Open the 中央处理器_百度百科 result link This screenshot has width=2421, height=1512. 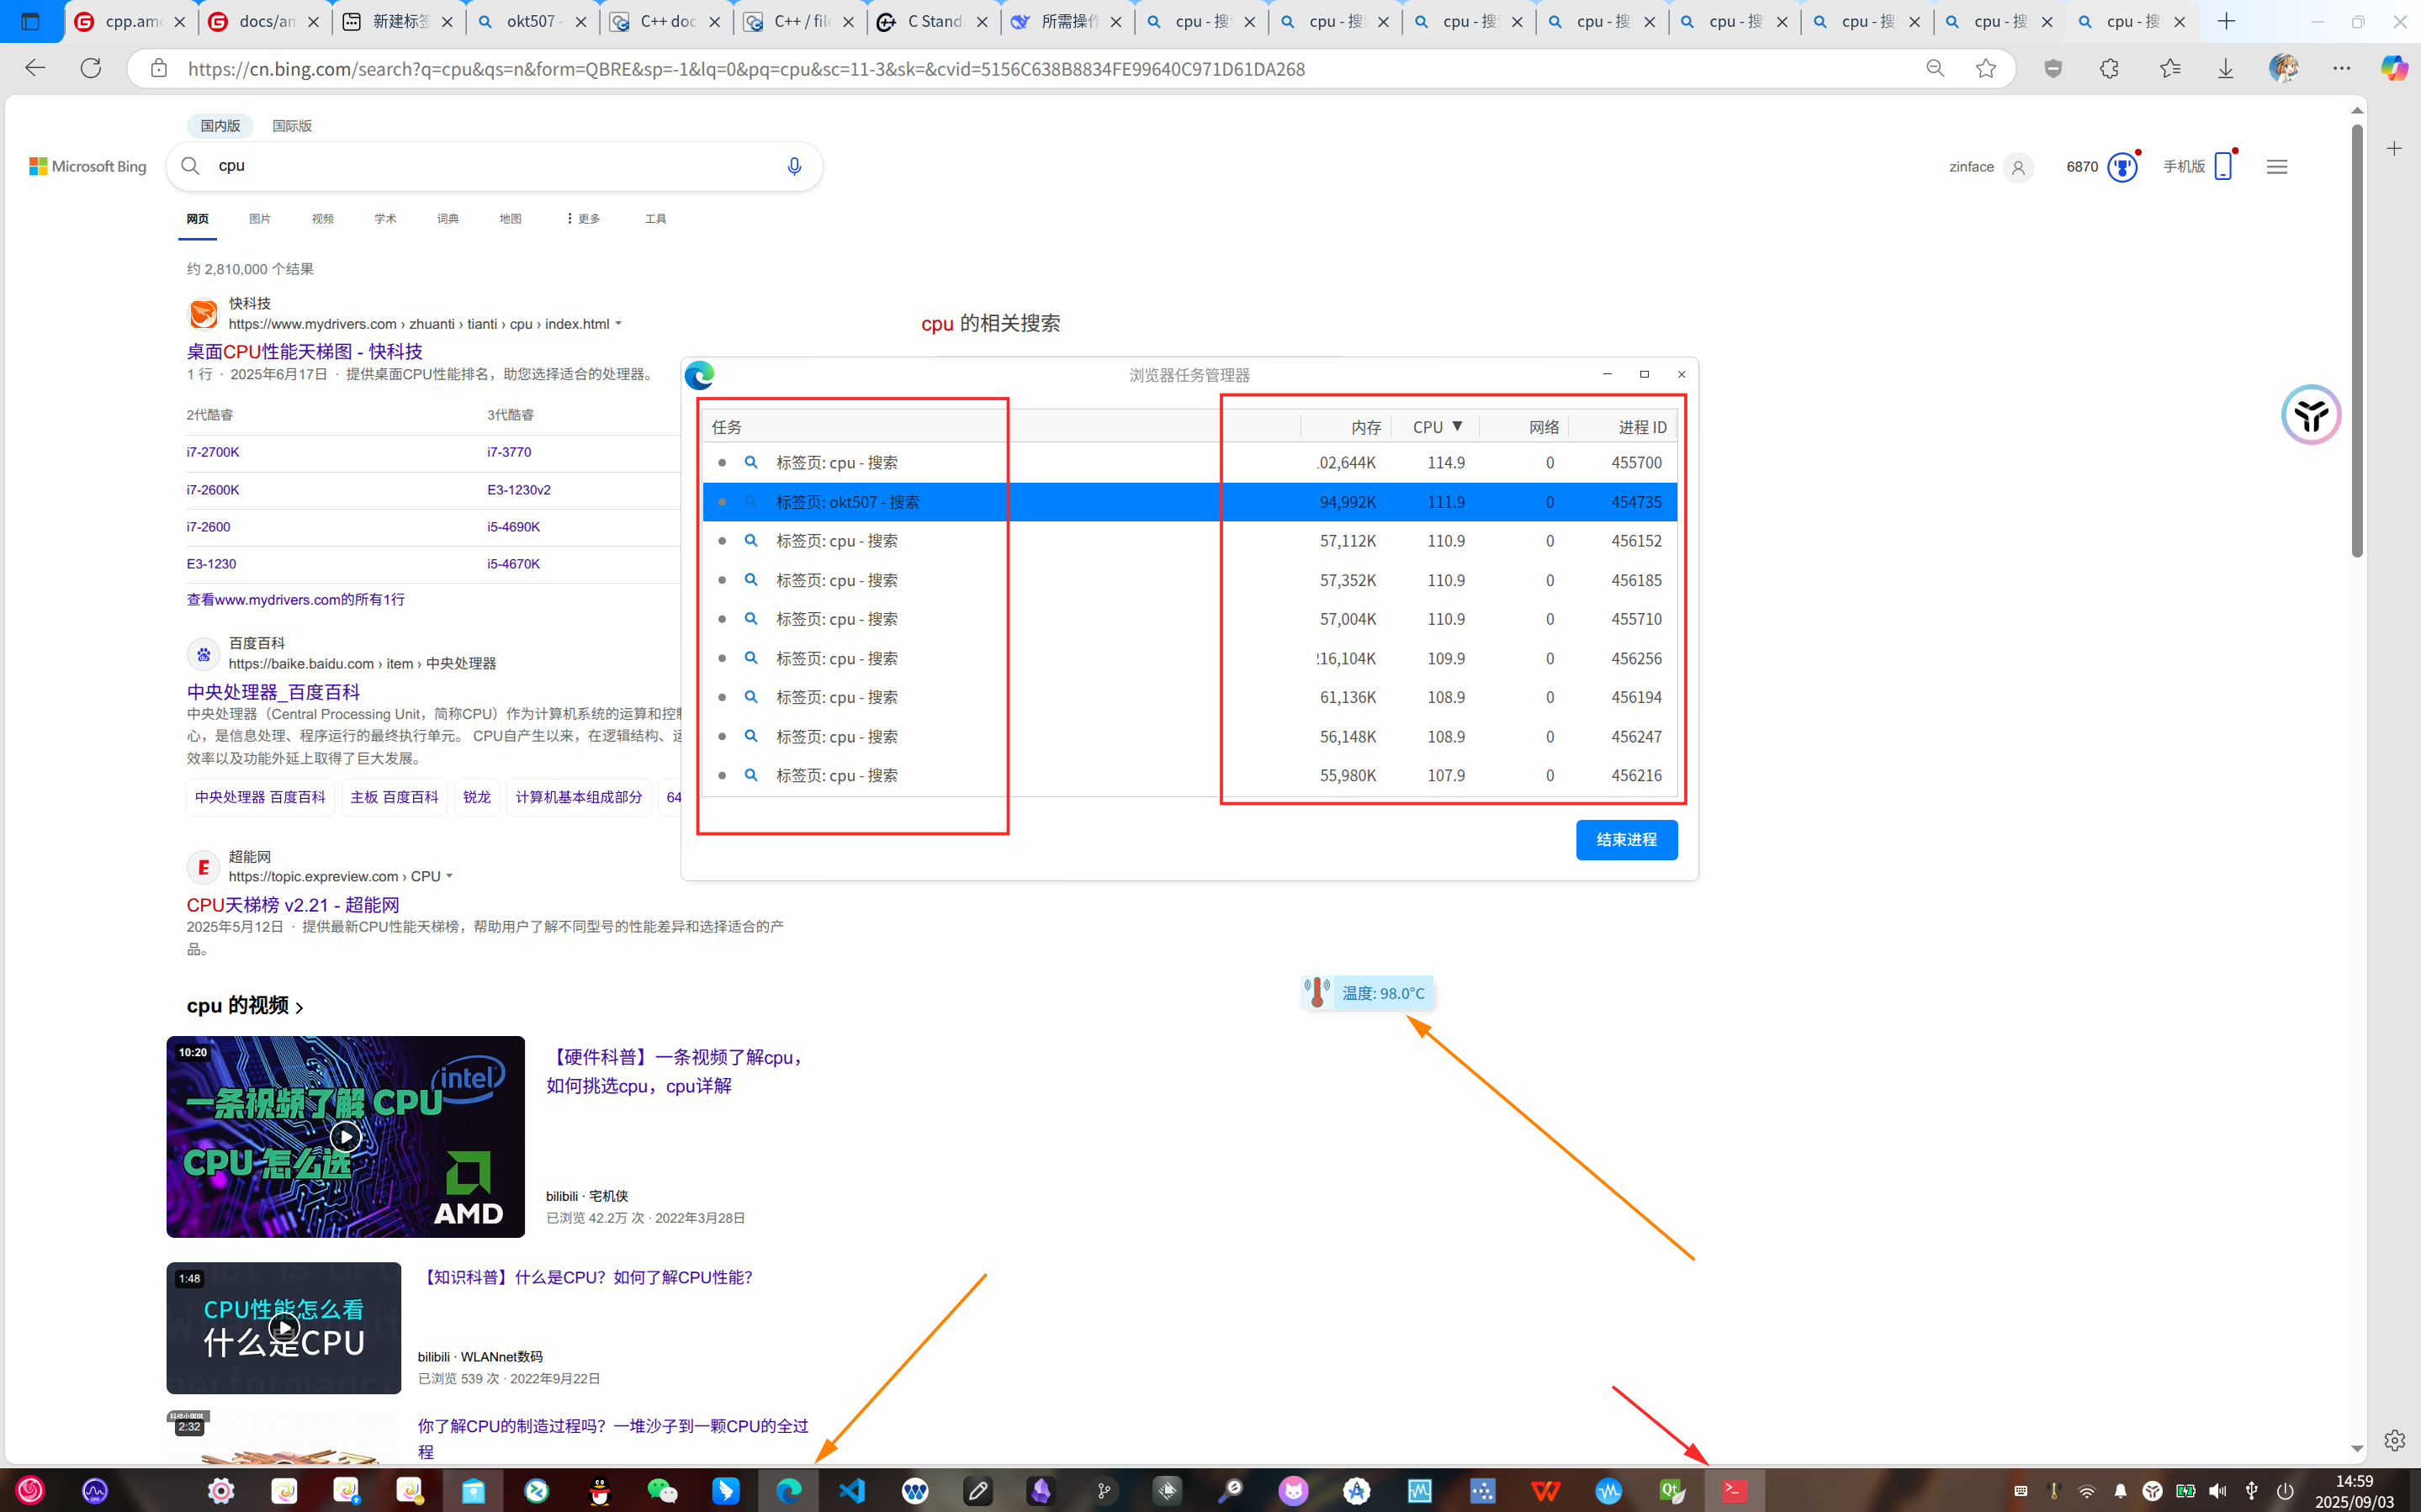point(273,692)
